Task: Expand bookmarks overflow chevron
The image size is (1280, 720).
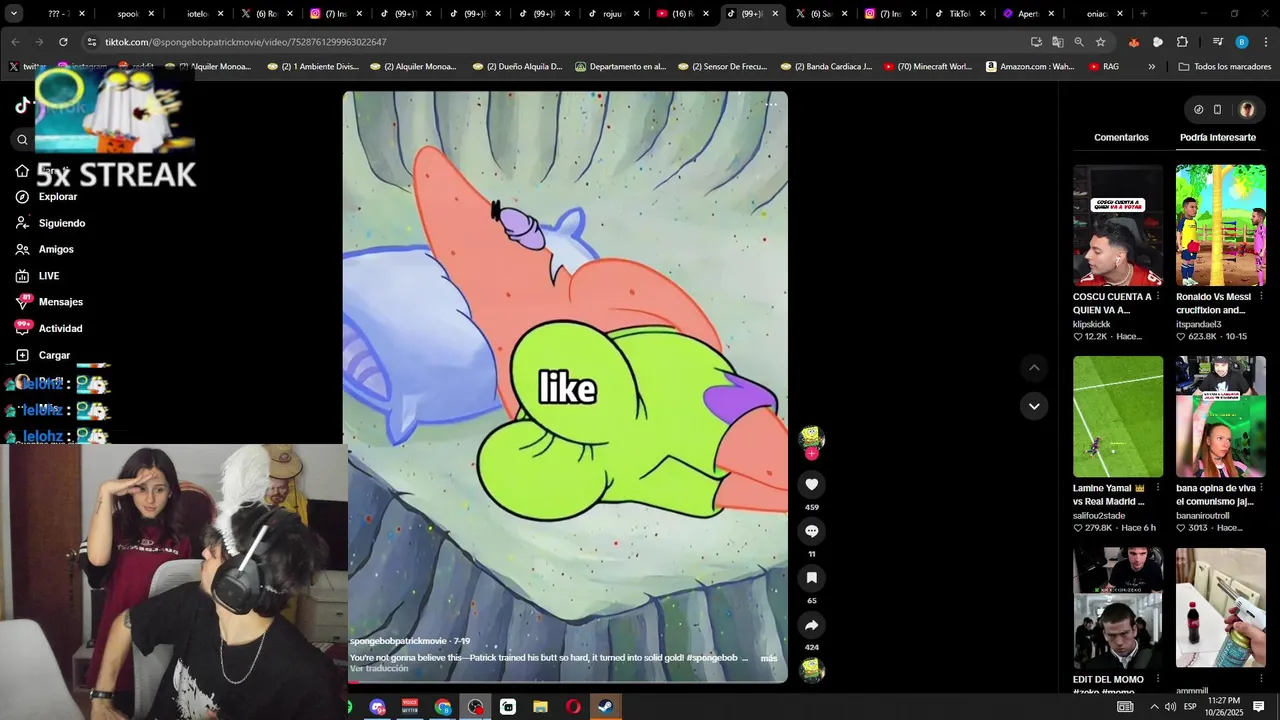Action: [1151, 67]
